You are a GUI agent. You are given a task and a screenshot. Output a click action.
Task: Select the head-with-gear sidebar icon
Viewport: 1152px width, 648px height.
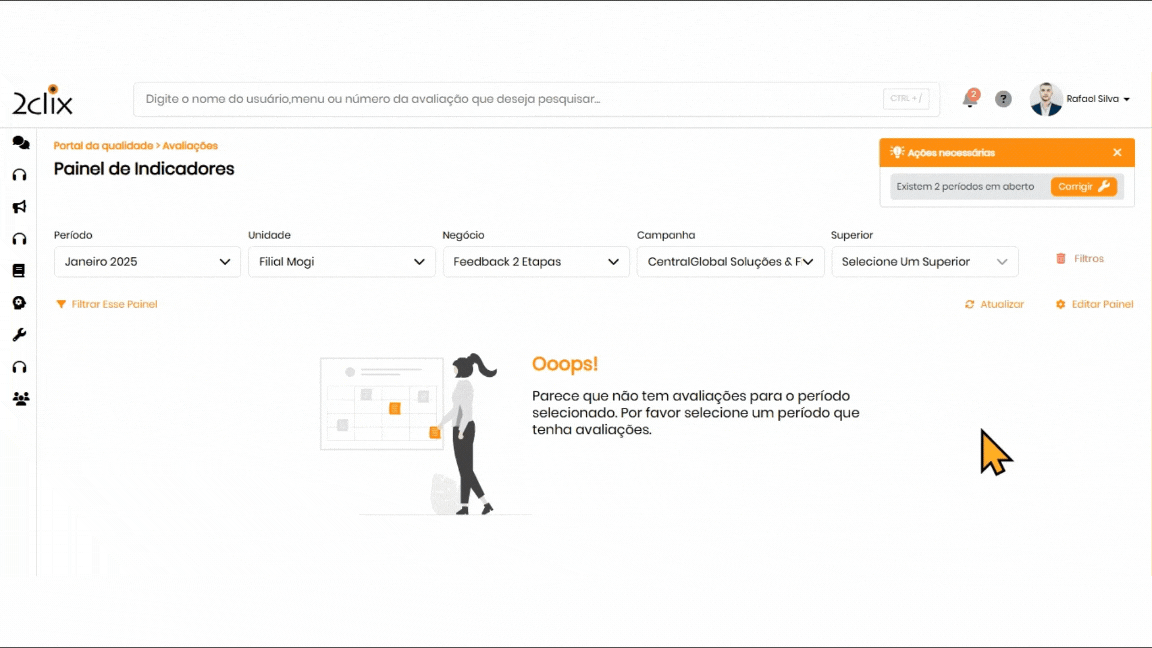pyautogui.click(x=19, y=303)
